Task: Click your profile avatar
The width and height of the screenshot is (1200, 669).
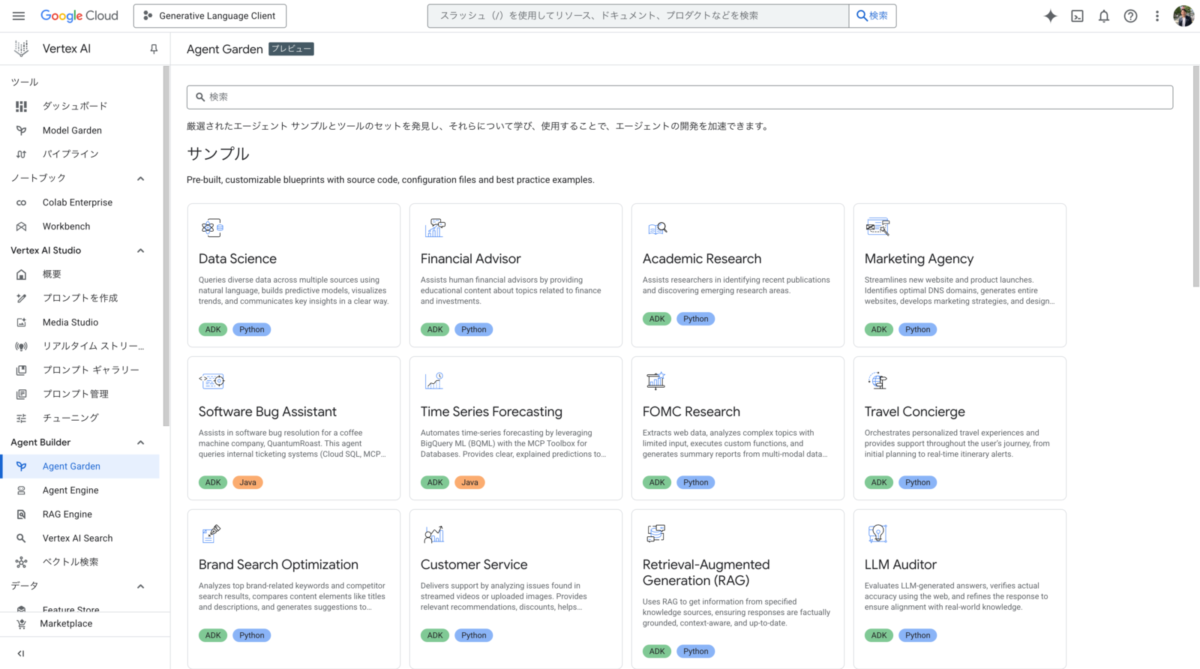Action: coord(1183,15)
